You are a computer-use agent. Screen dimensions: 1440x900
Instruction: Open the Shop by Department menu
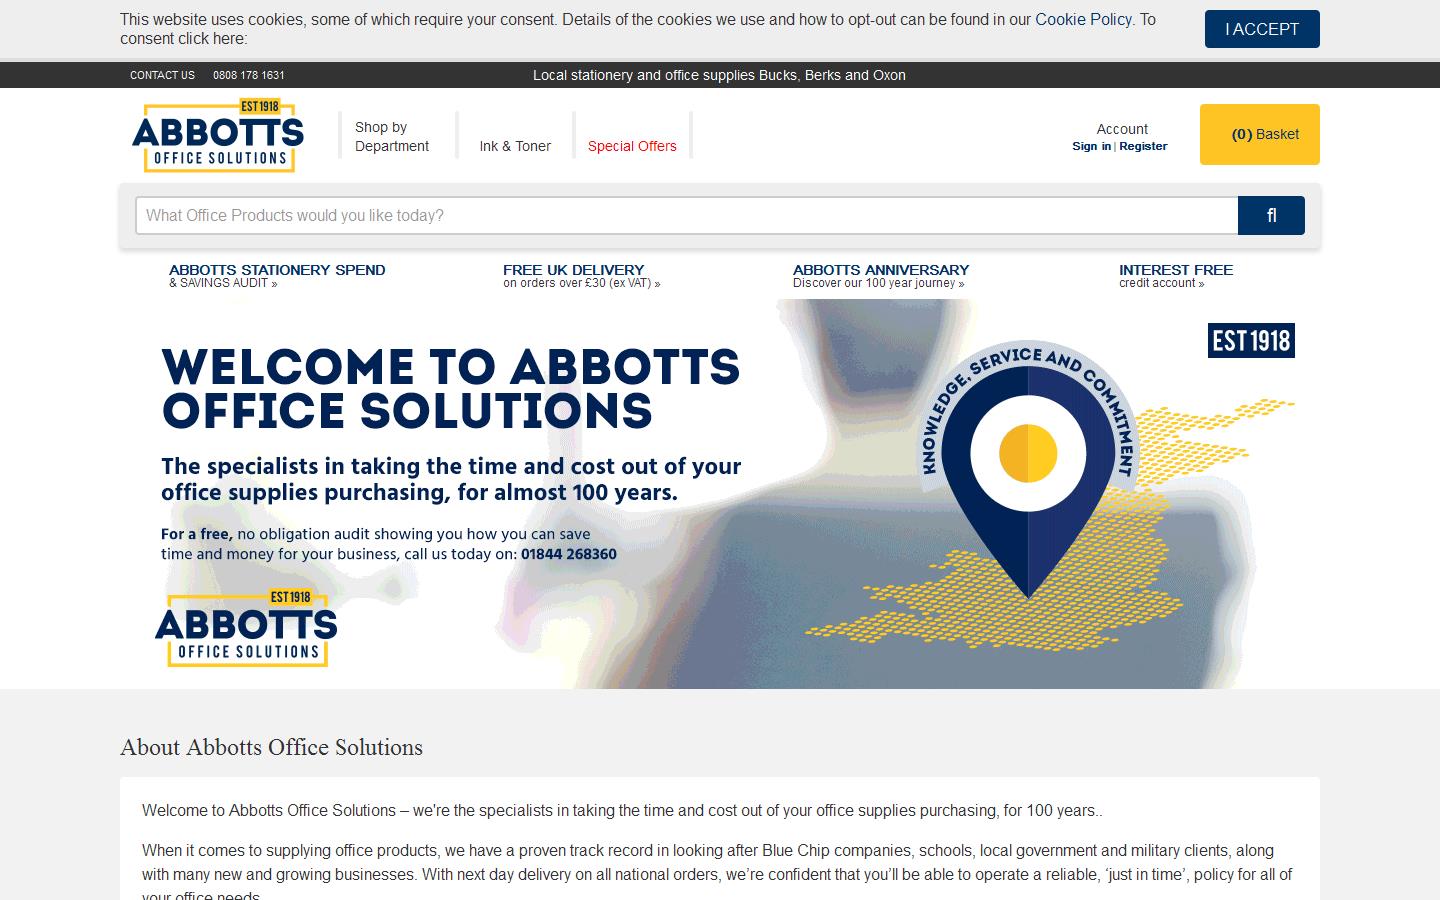click(x=390, y=136)
